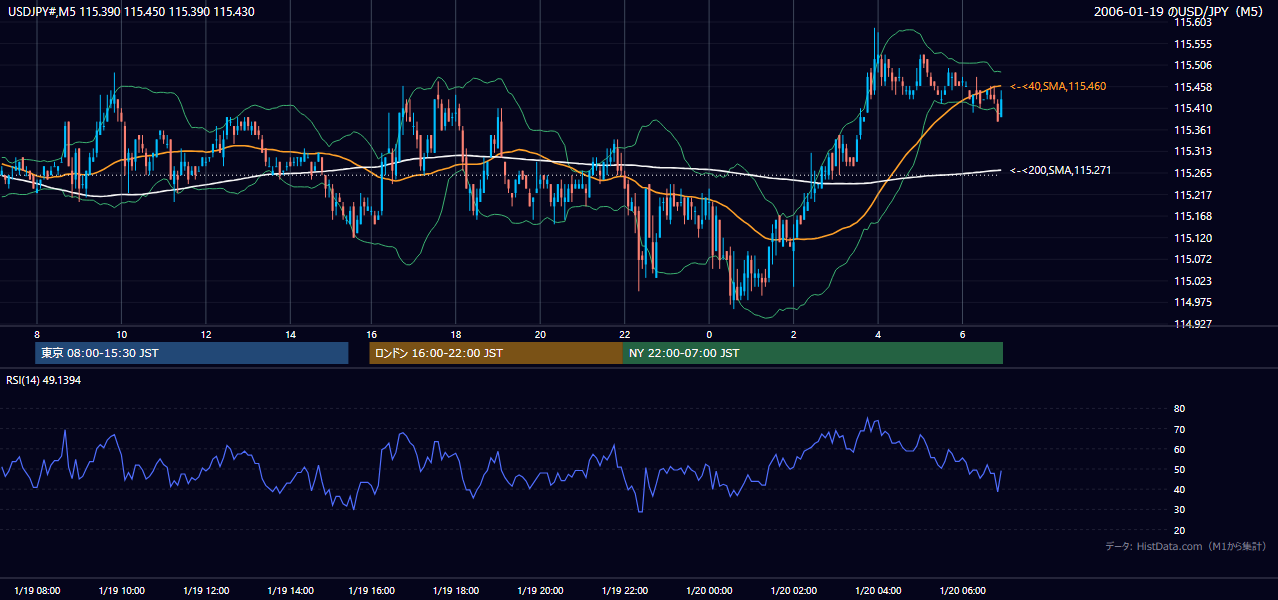Click the 1/19 18:00 bottom date label
Viewport: 1278px width, 600px height.
pos(456,590)
